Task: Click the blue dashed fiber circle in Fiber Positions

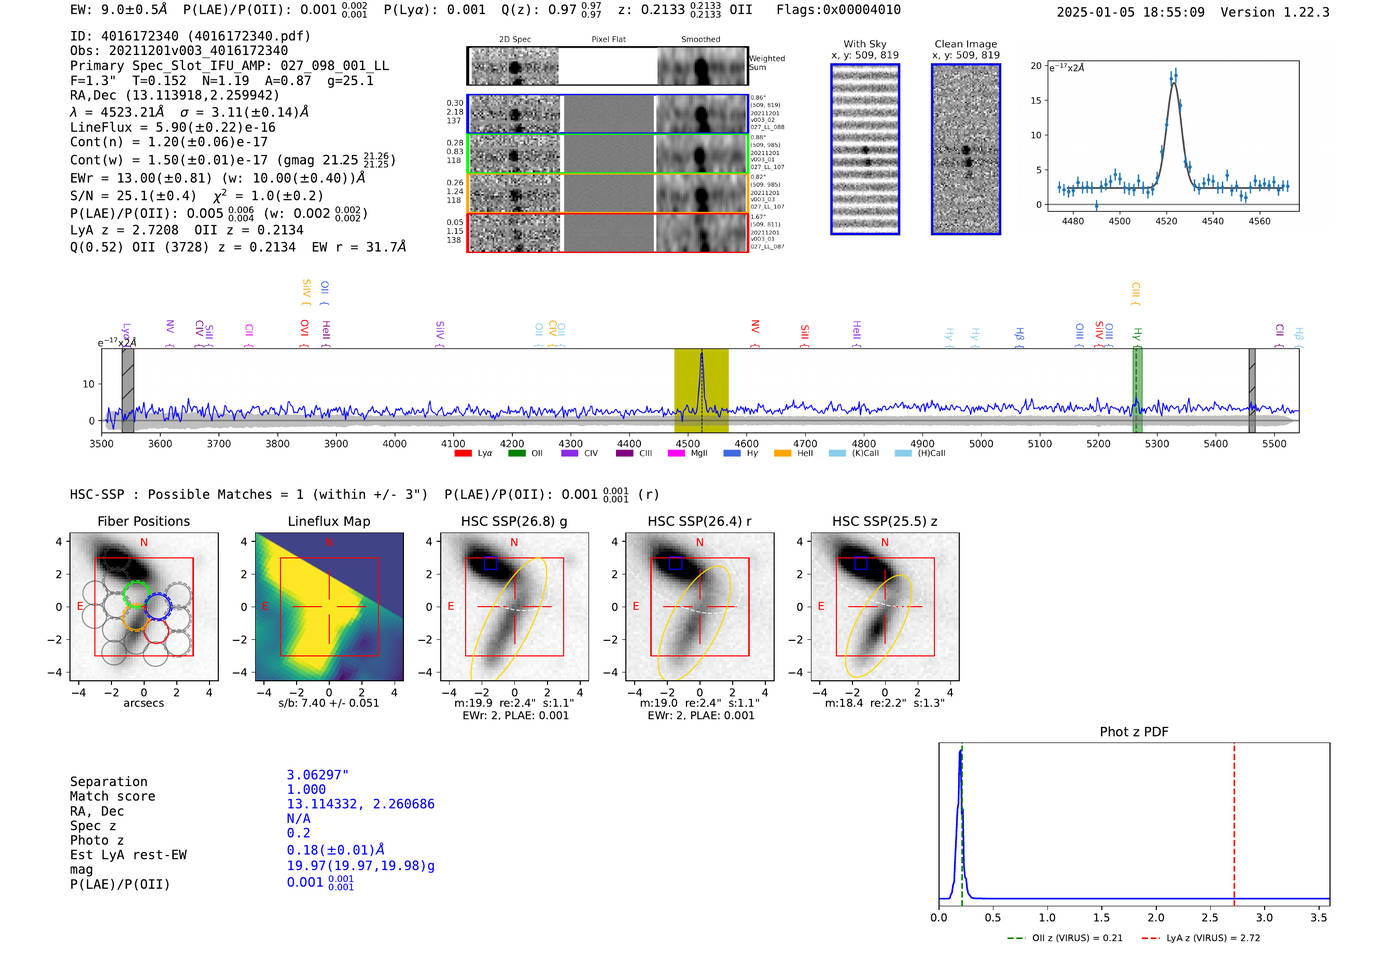Action: [158, 607]
